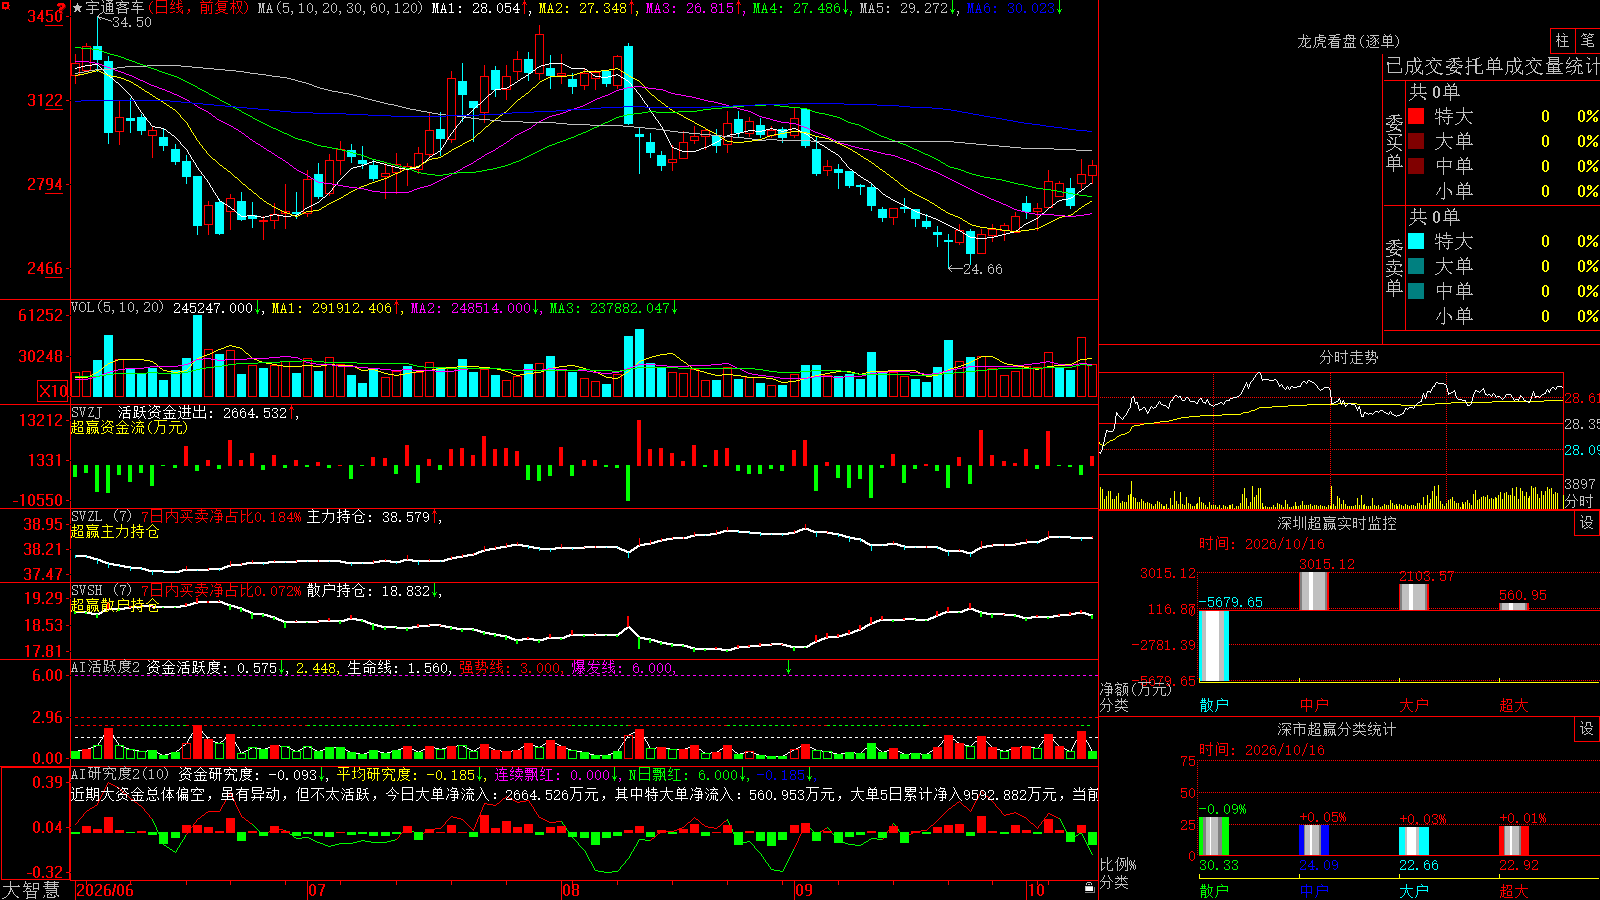Click the VOL(5,10,20) indicator label
This screenshot has height=900, width=1600.
point(117,307)
